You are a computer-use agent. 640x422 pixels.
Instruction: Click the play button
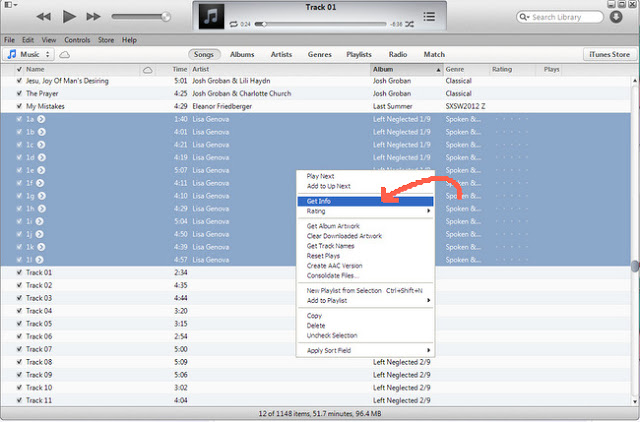coord(69,17)
